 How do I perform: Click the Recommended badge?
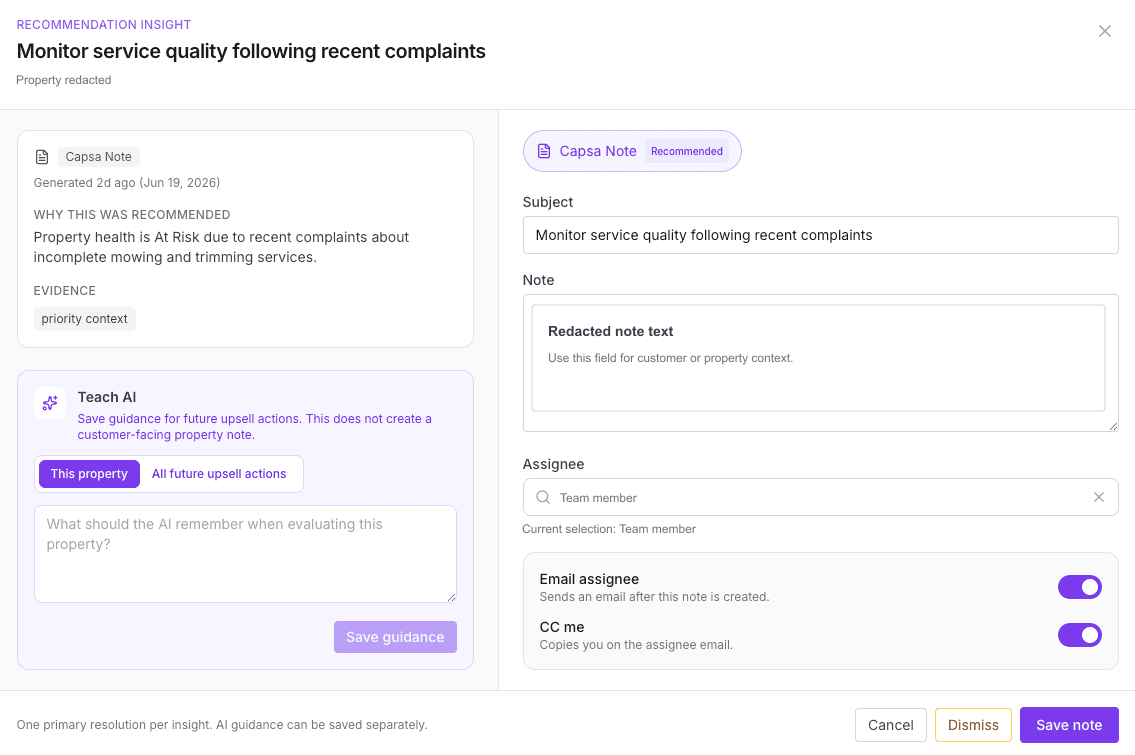coord(686,151)
